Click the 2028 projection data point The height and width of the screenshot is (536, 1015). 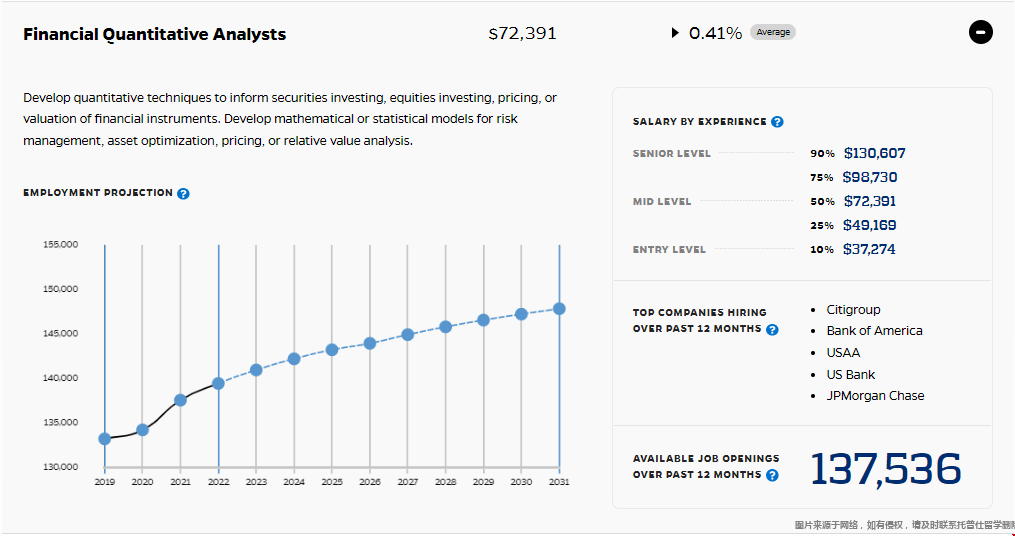(x=446, y=327)
